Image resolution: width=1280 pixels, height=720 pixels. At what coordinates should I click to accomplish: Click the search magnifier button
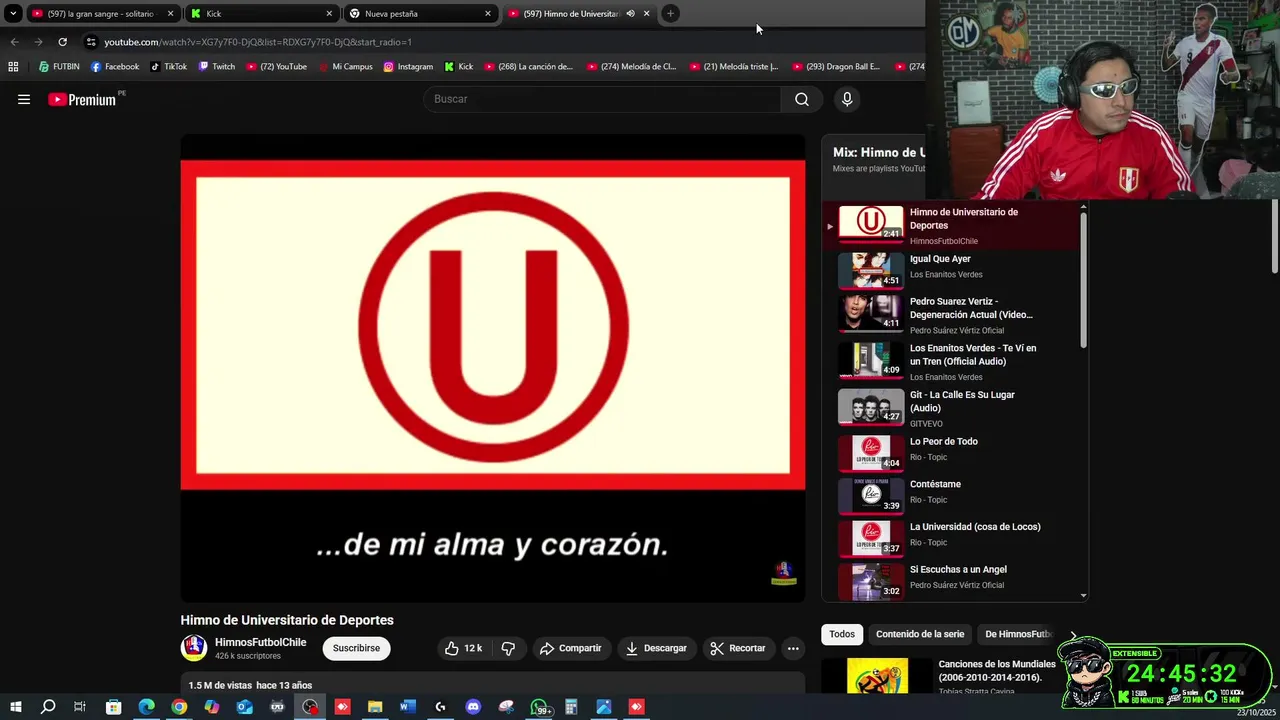point(802,99)
